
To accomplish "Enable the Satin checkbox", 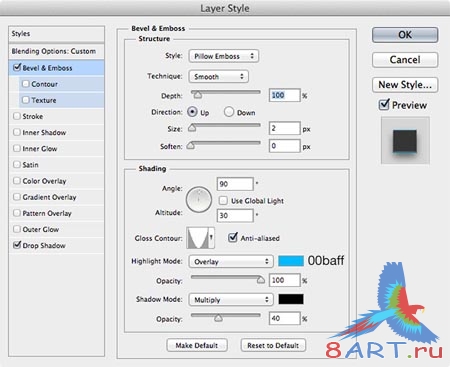I will click(17, 164).
